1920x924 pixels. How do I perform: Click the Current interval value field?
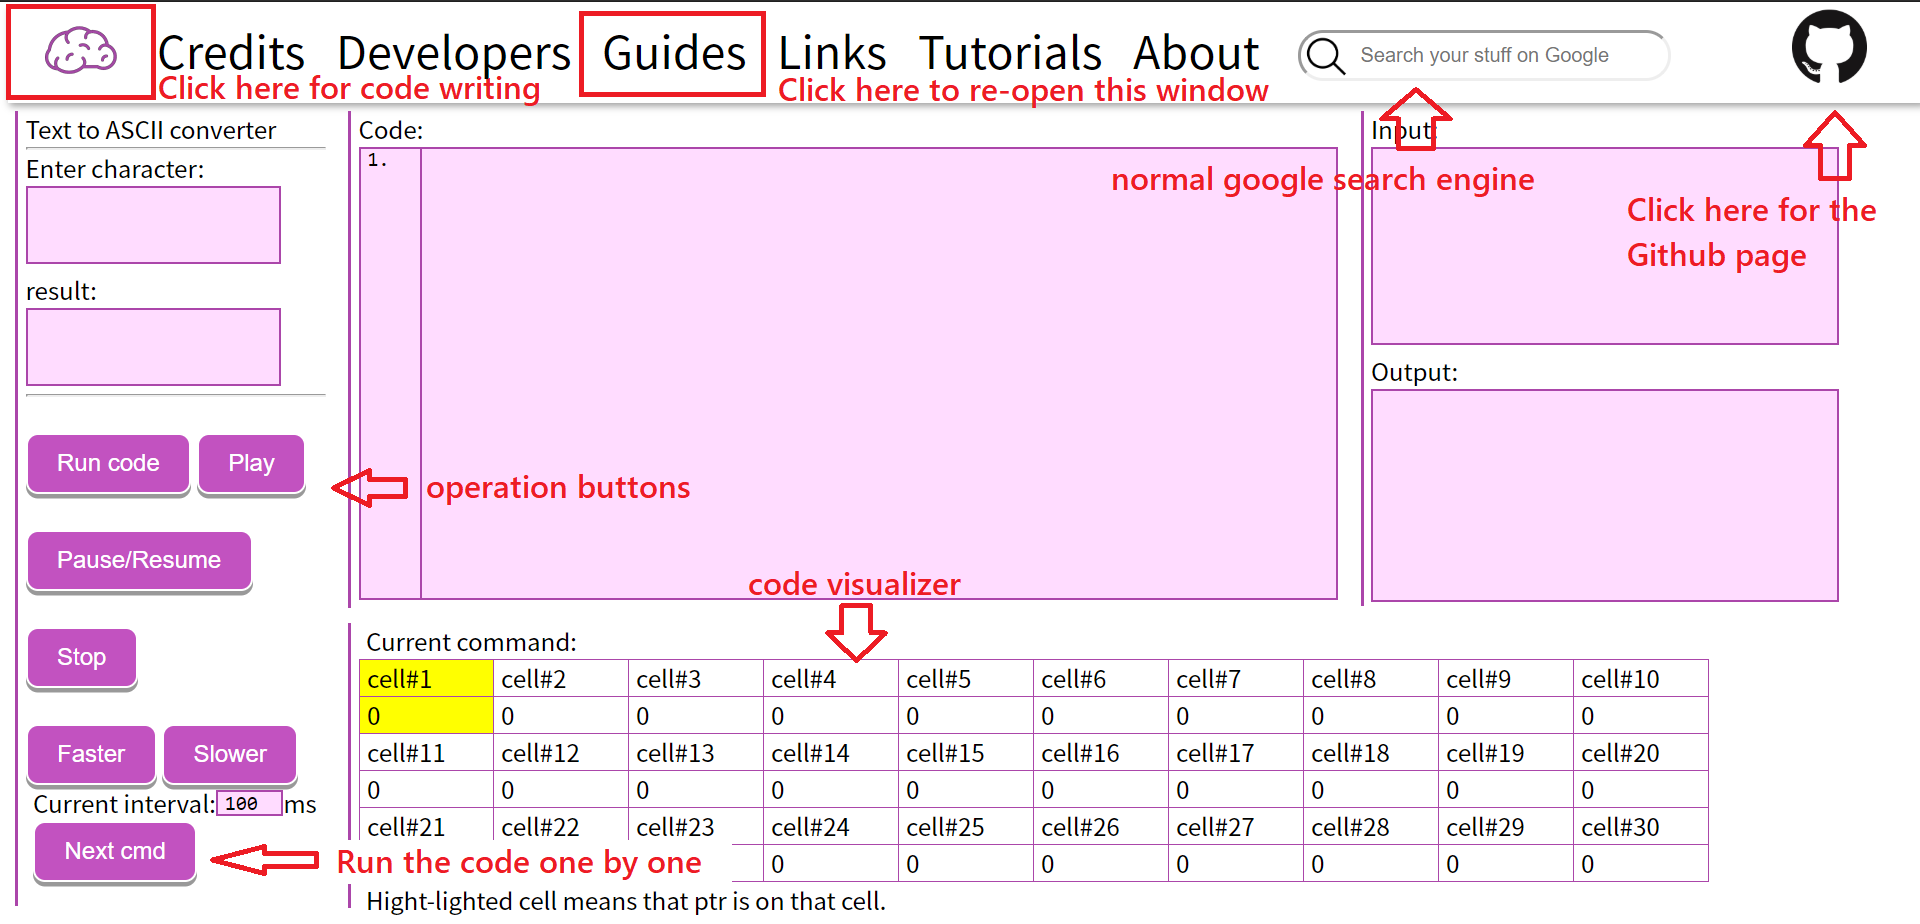click(249, 804)
